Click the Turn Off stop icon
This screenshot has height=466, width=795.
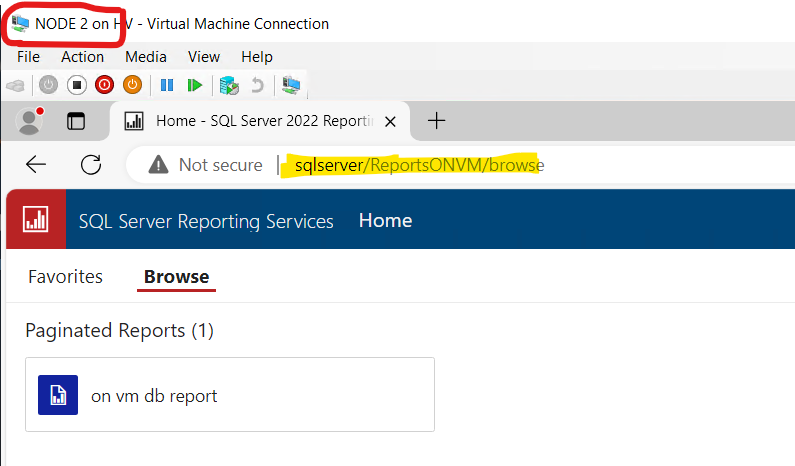point(77,85)
